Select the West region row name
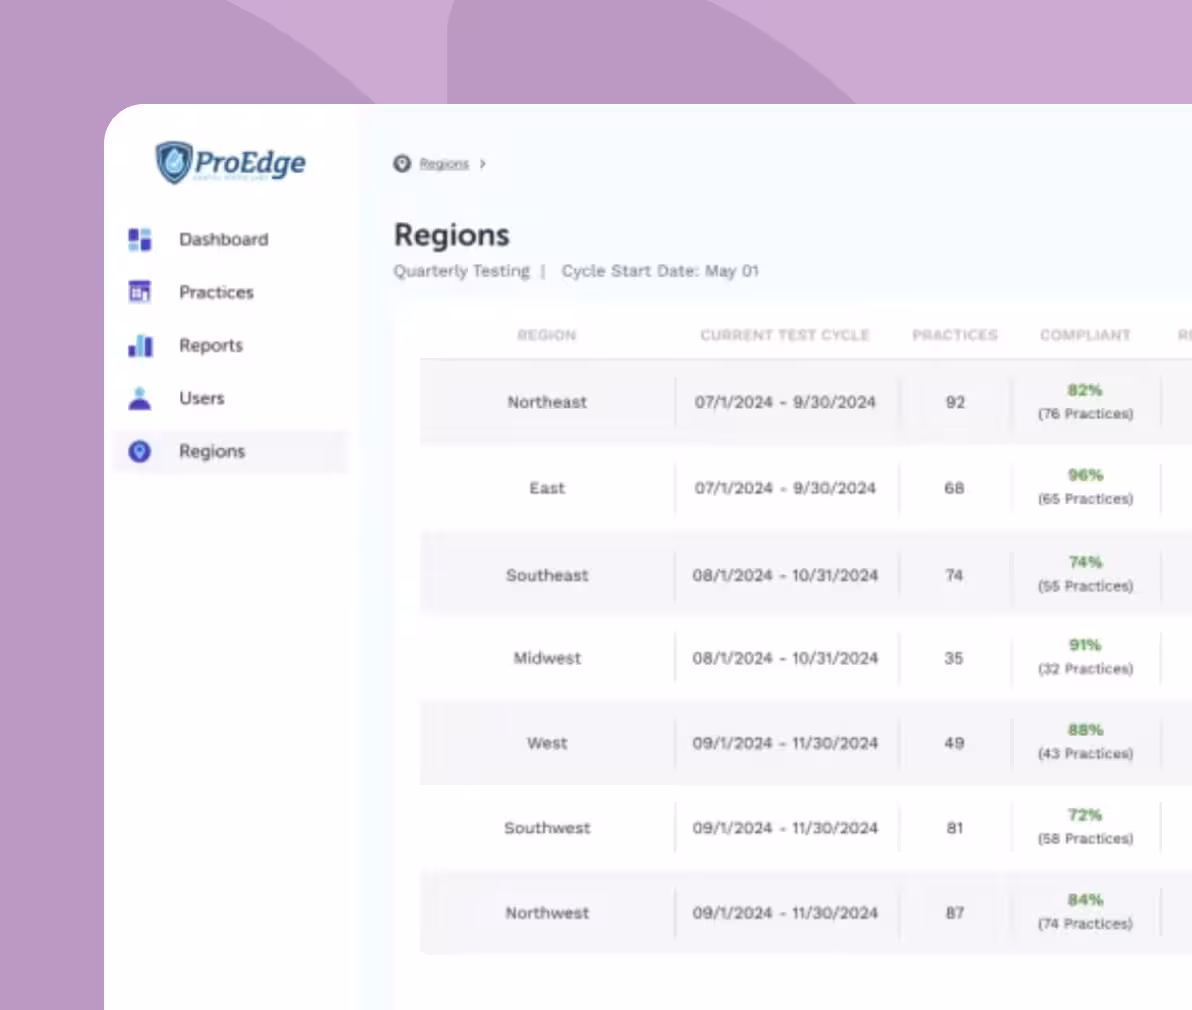The height and width of the screenshot is (1010, 1192). pyautogui.click(x=547, y=743)
